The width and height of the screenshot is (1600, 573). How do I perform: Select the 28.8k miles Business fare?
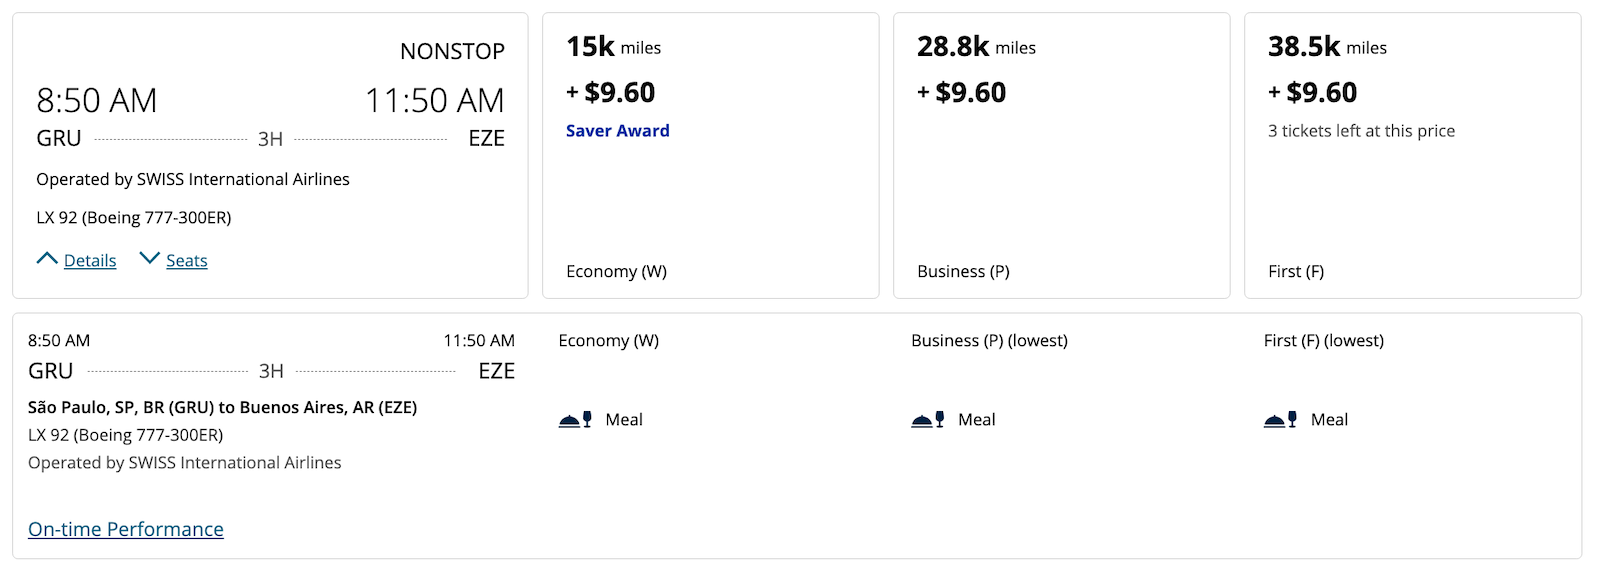tap(1062, 155)
